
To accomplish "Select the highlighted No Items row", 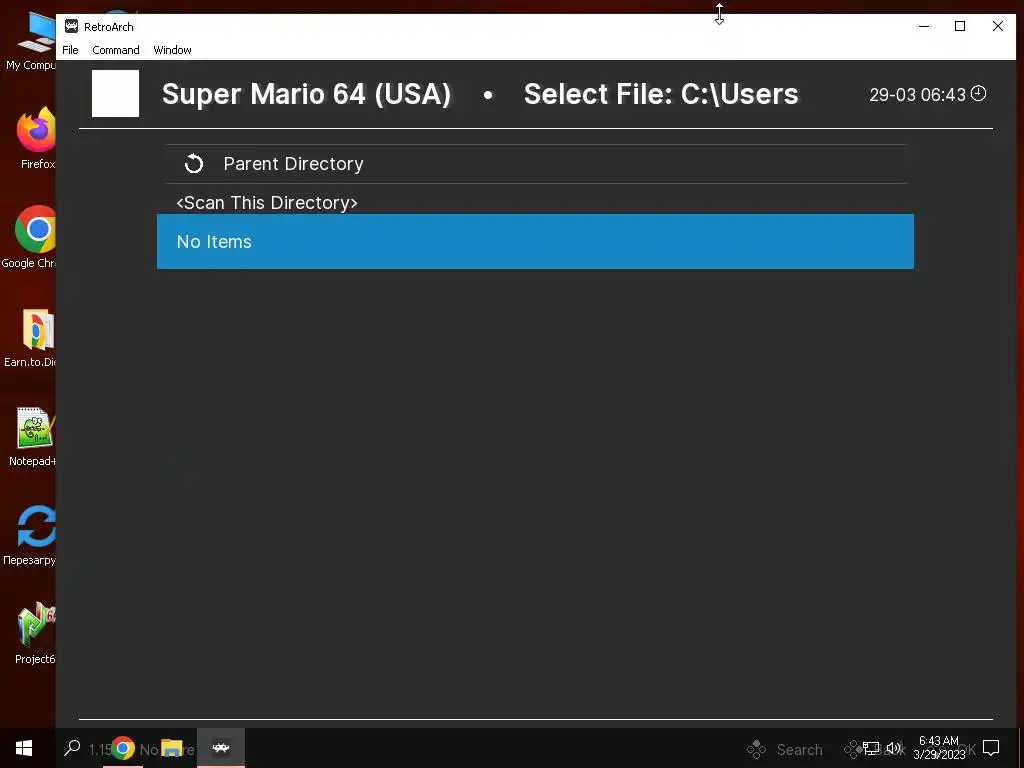I will pos(535,242).
